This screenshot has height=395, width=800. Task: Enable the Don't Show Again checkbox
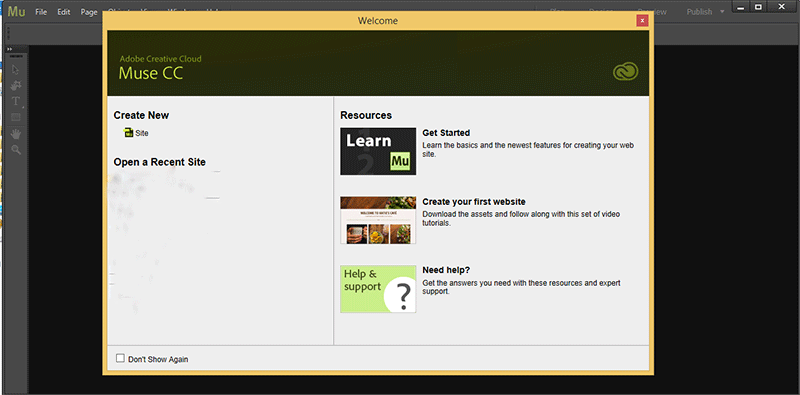(x=120, y=358)
